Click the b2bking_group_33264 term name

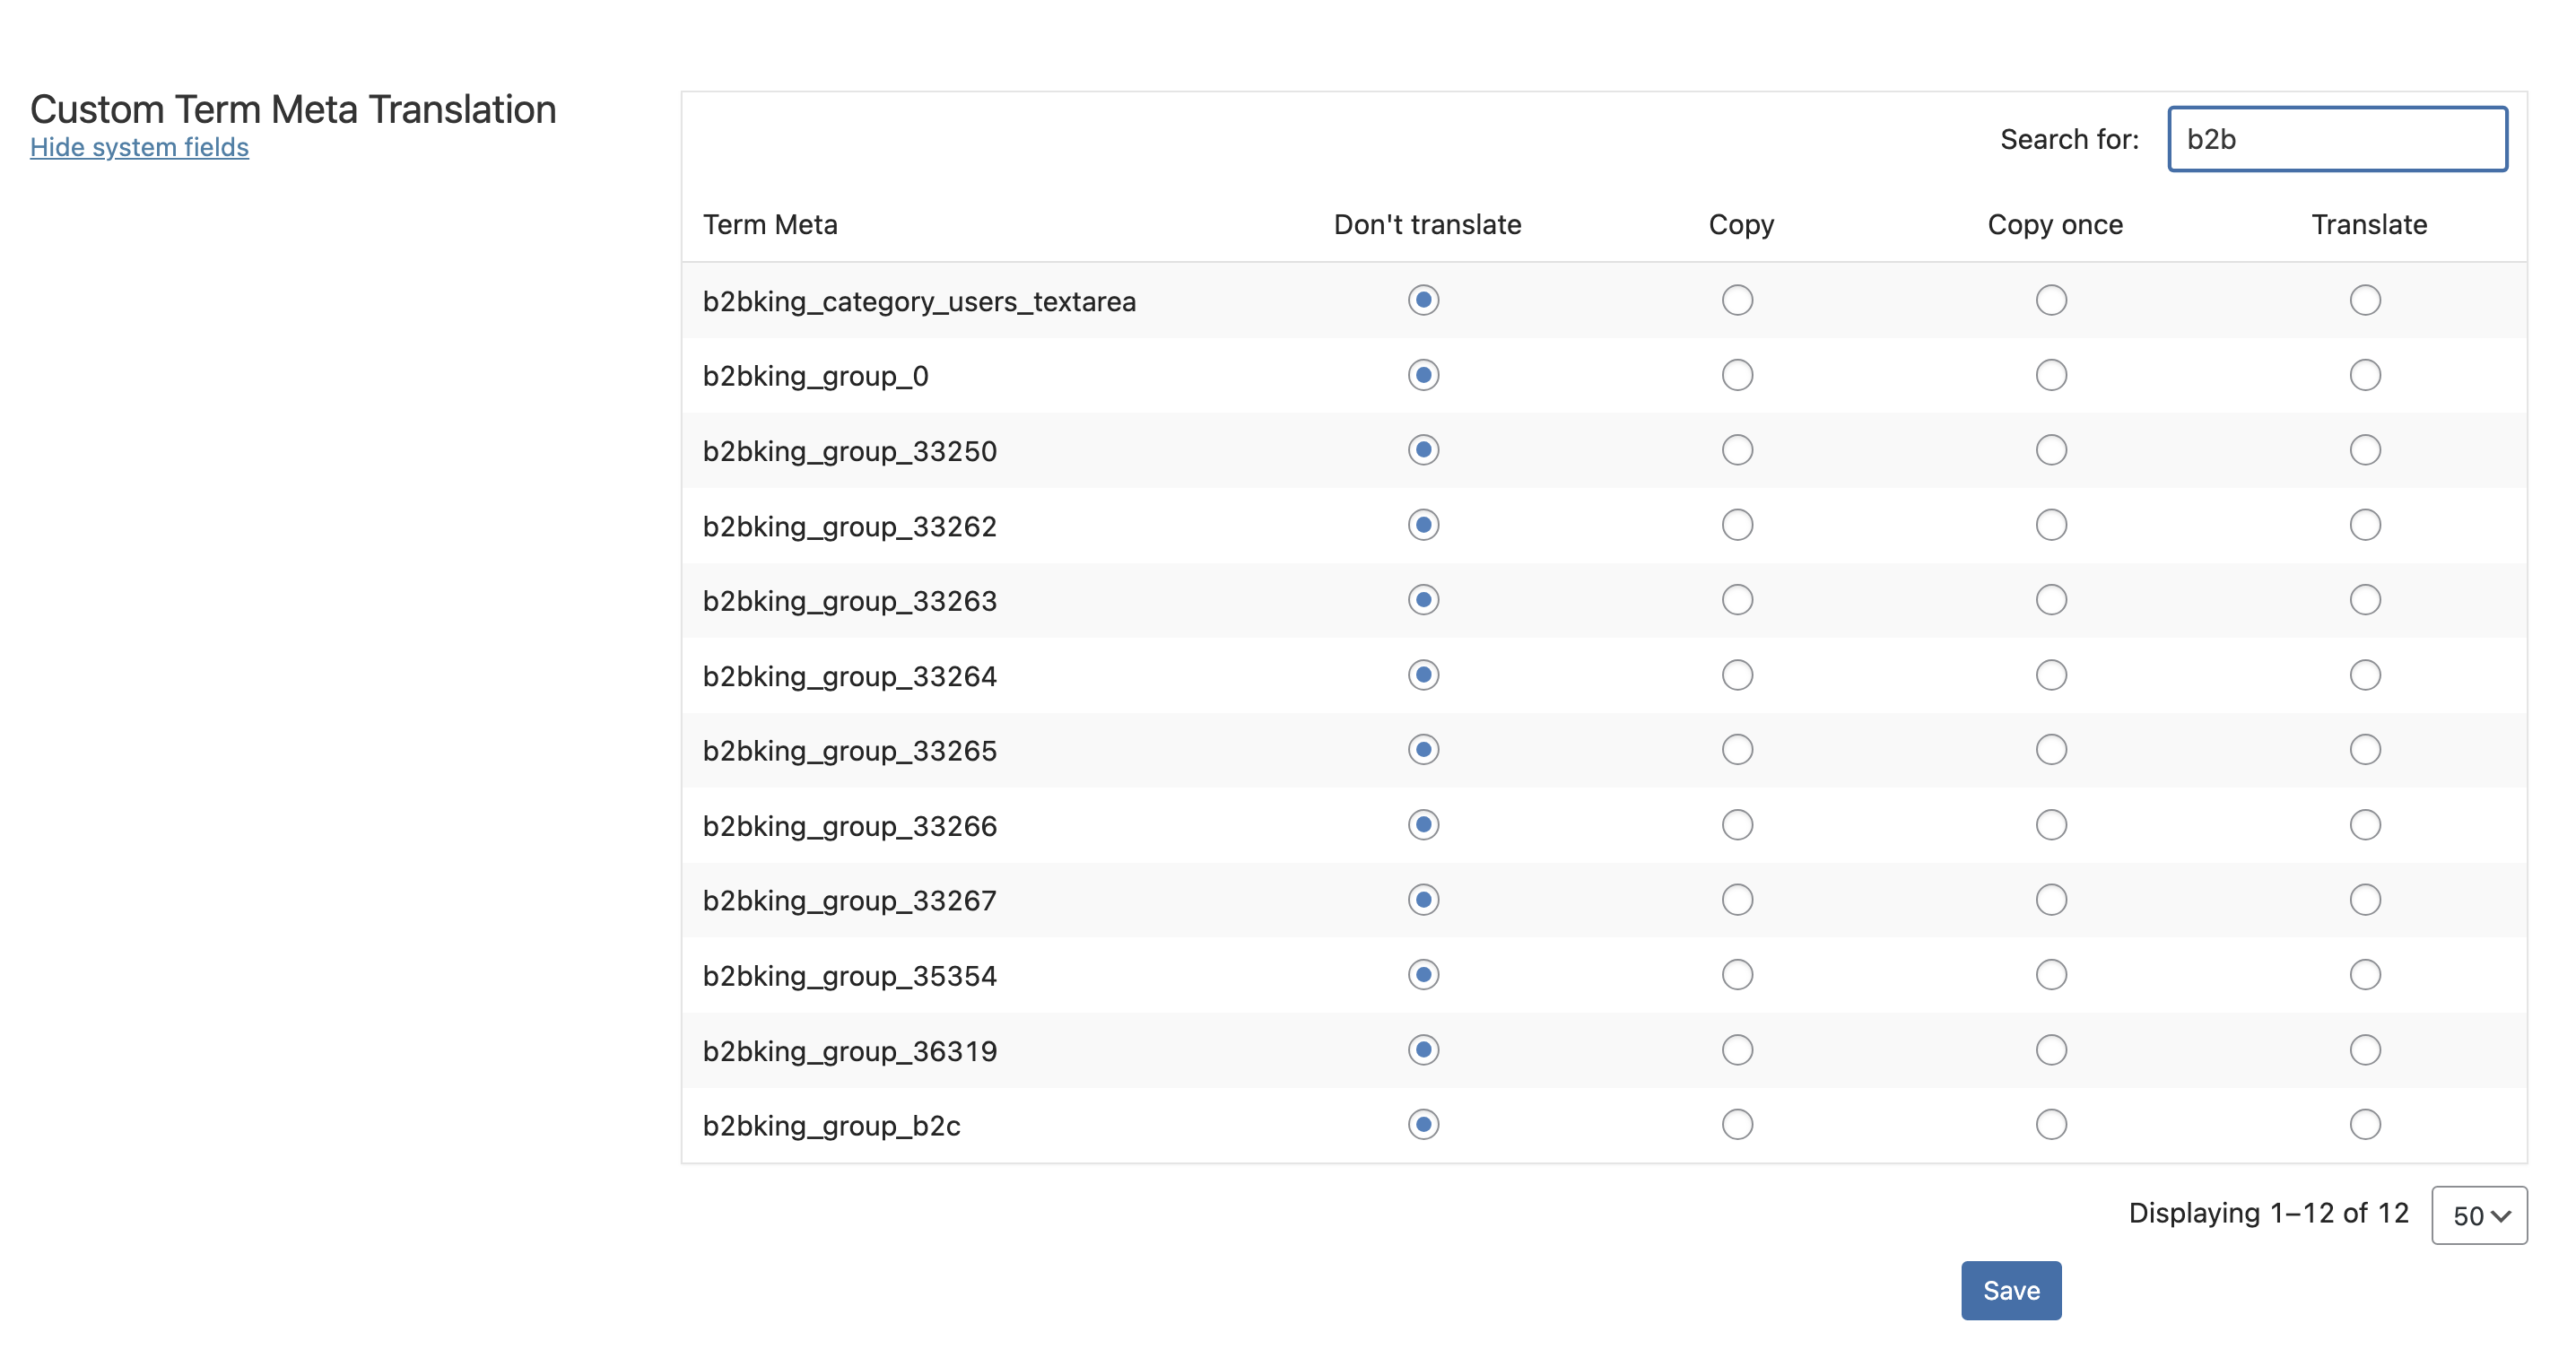849,677
